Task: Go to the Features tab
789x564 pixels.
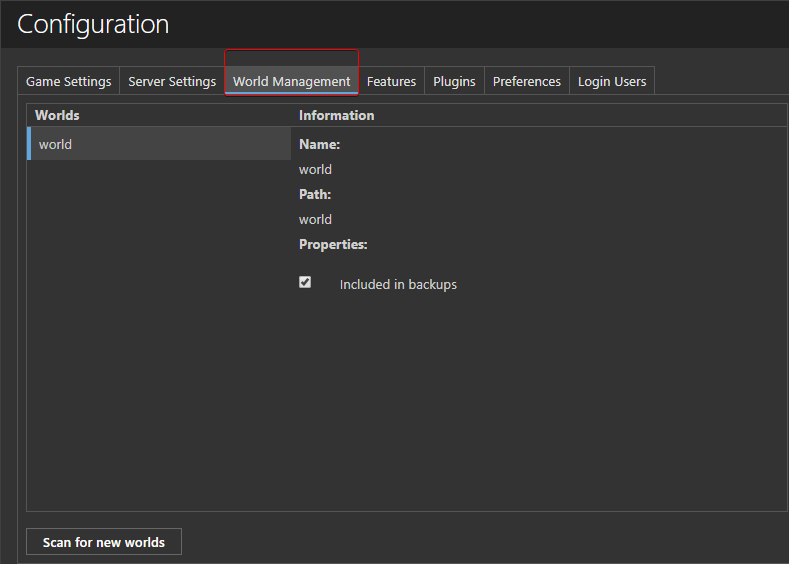Action: (391, 81)
